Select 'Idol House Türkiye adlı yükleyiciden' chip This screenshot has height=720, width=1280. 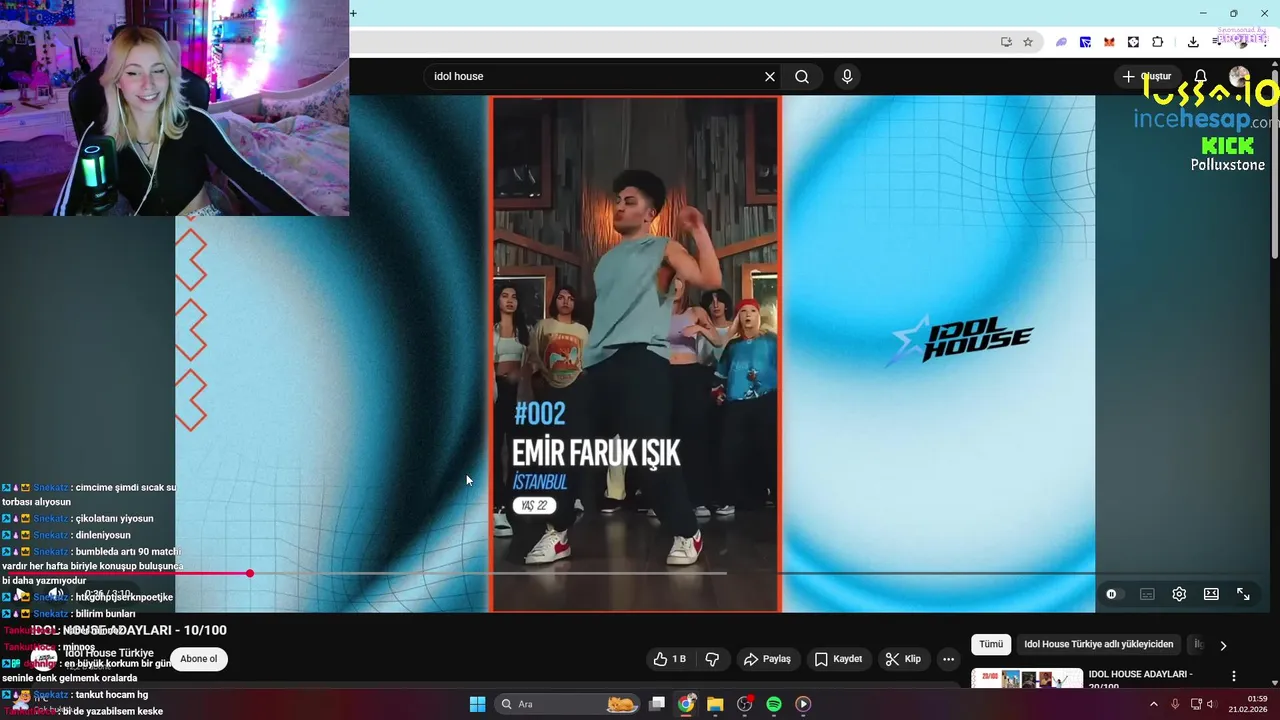1099,645
